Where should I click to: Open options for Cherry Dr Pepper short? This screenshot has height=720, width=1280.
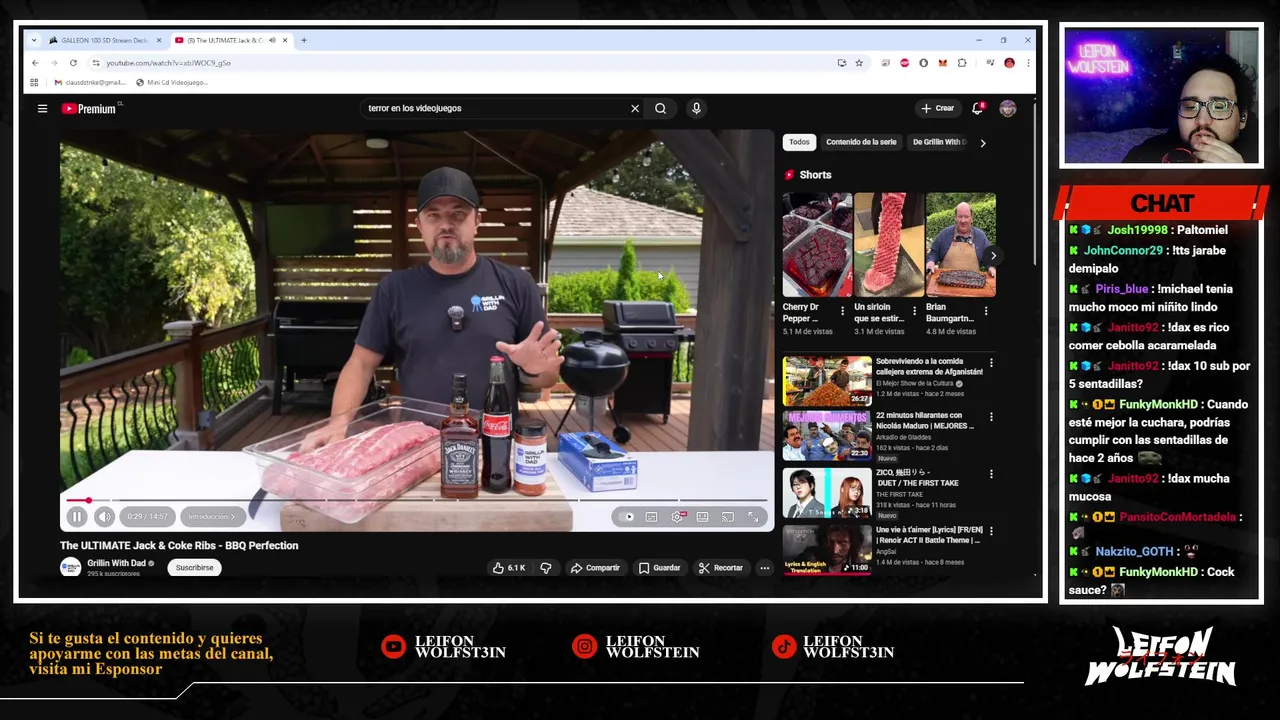[x=842, y=311]
